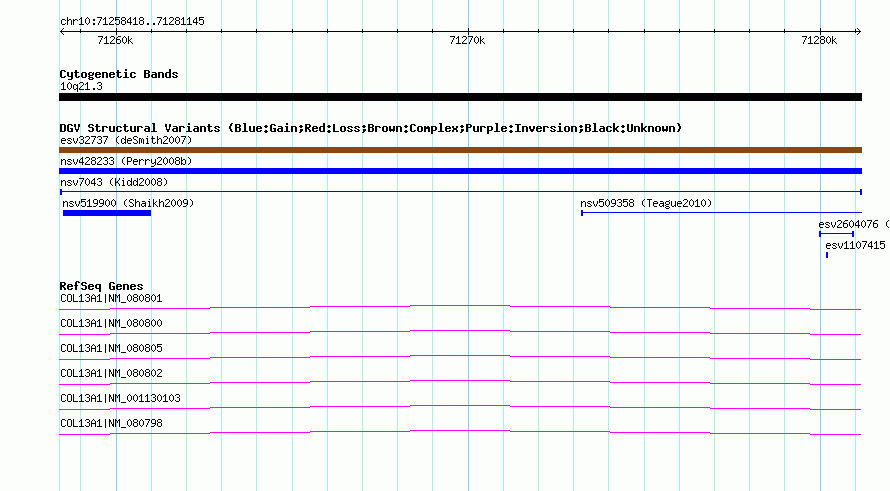890x491 pixels.
Task: Select the Cytogenetic Bands track title
Action: 119,74
